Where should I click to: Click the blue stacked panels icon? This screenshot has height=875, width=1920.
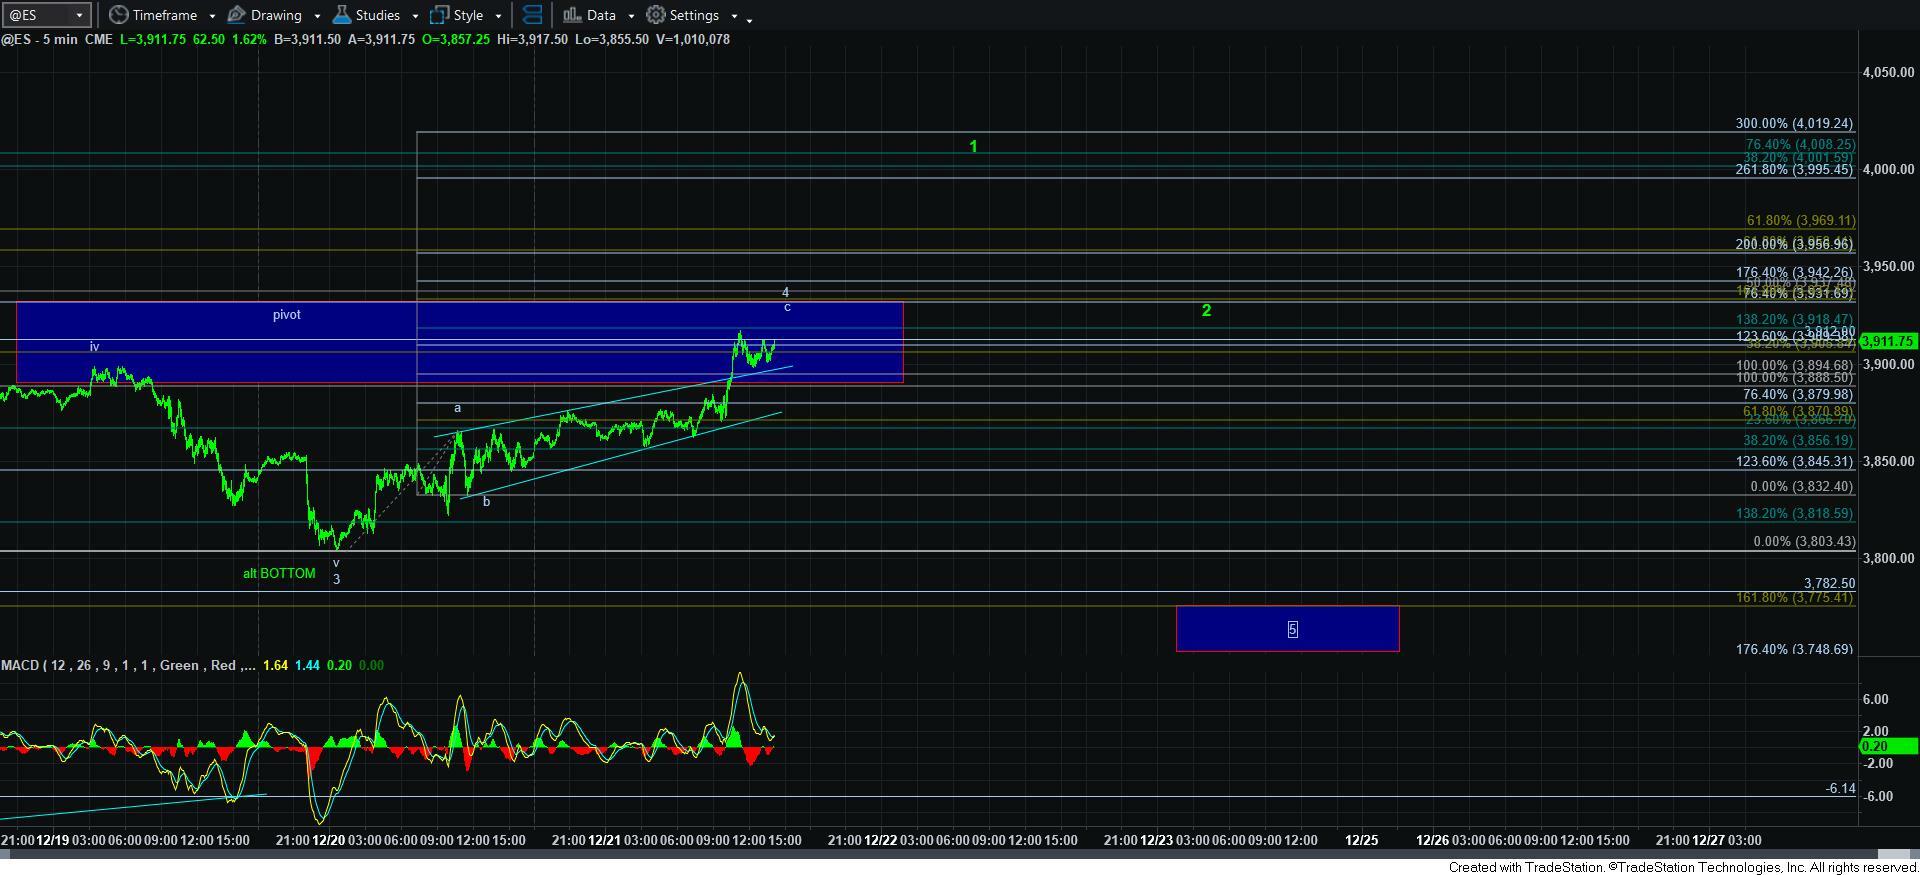point(533,15)
